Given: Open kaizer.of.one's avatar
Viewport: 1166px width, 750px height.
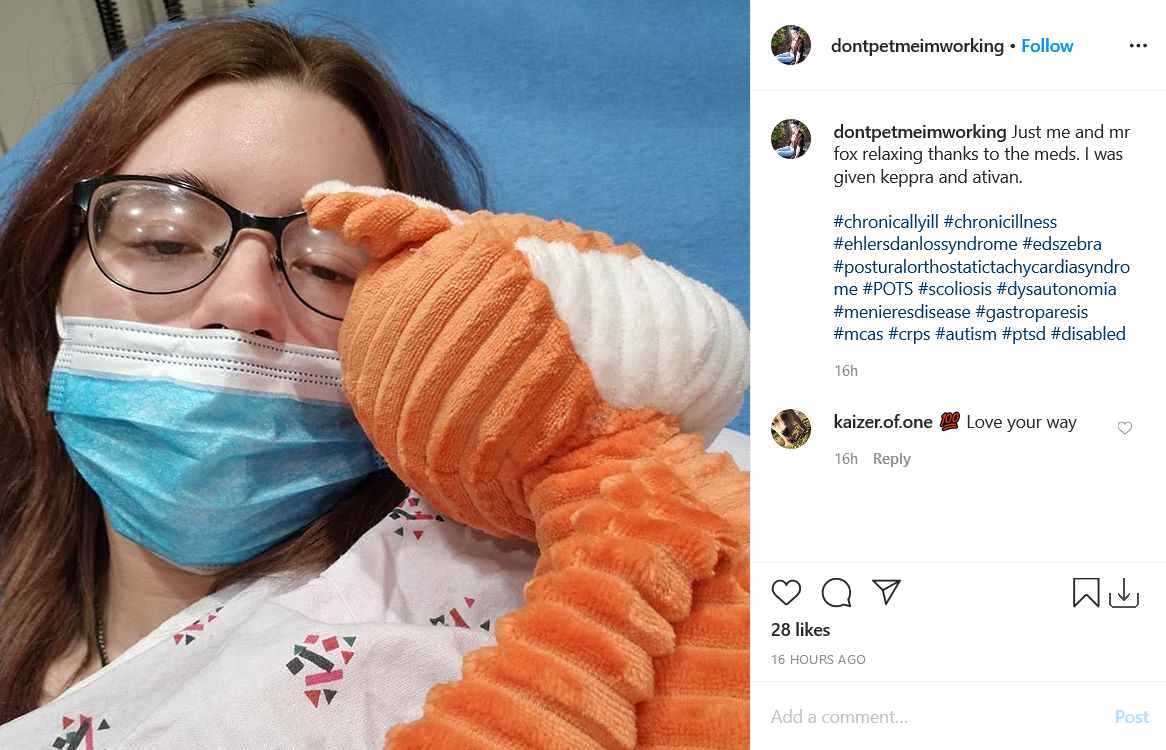Looking at the screenshot, I should 790,429.
